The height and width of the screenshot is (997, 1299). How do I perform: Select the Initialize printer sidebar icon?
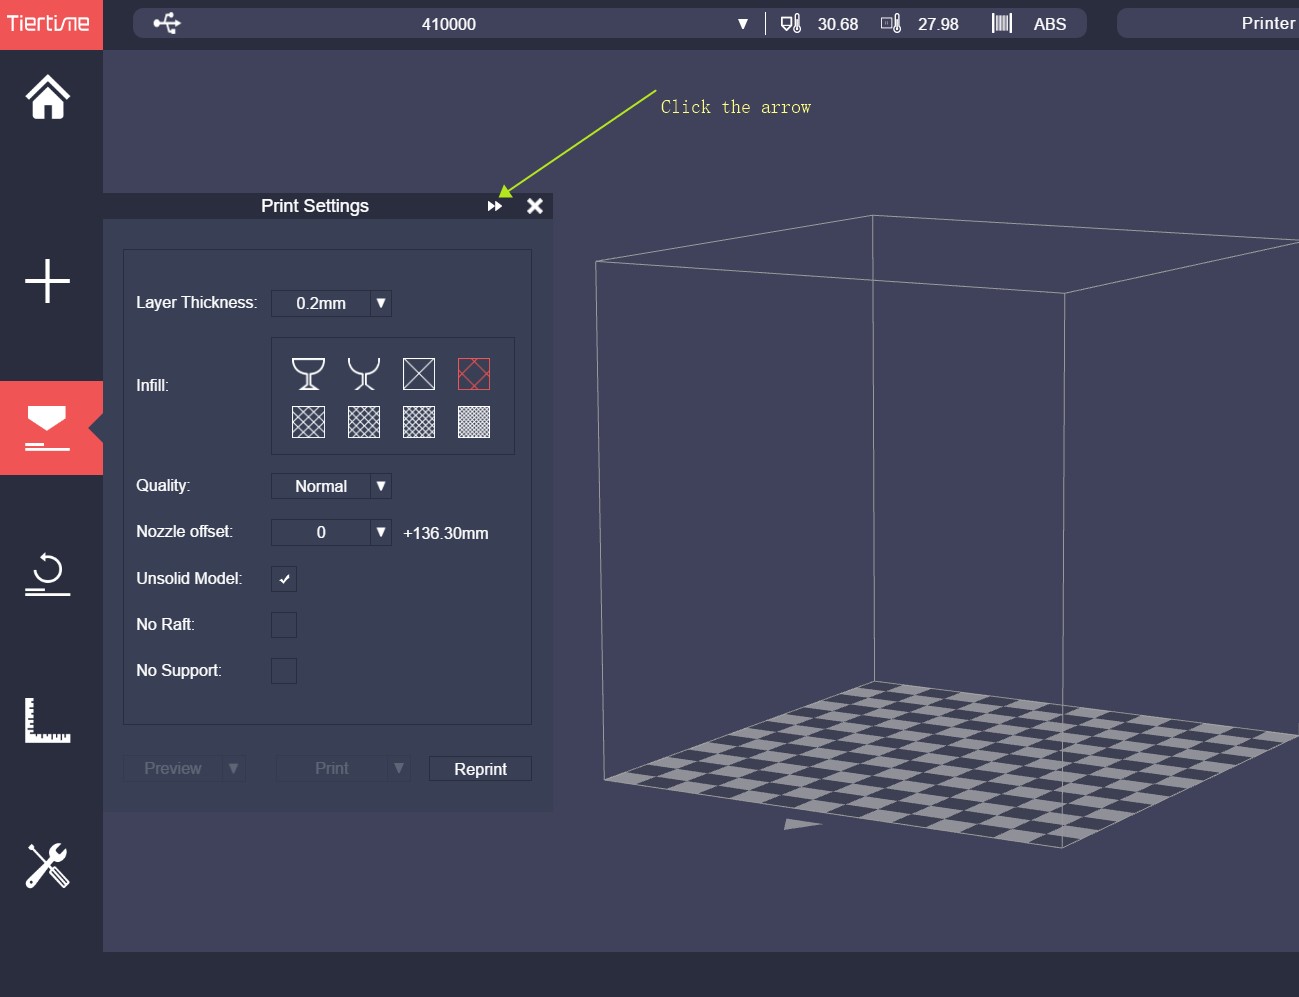(x=48, y=574)
